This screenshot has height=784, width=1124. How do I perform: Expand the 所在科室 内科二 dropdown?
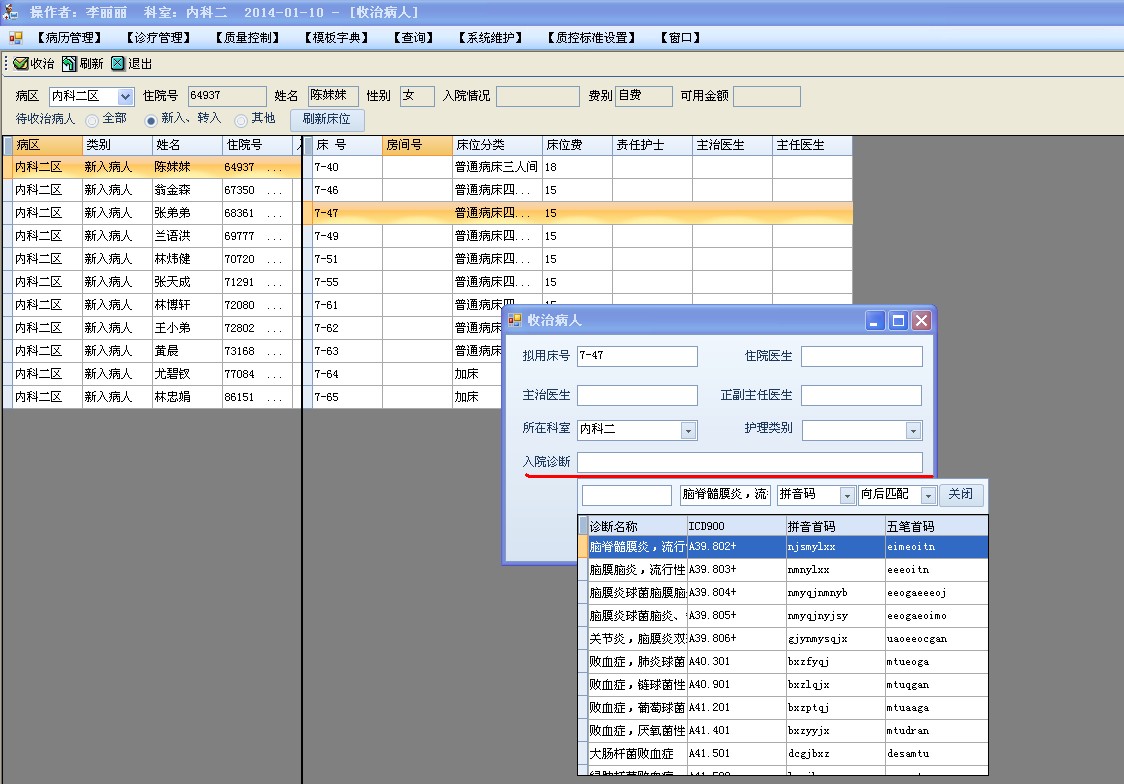(688, 430)
